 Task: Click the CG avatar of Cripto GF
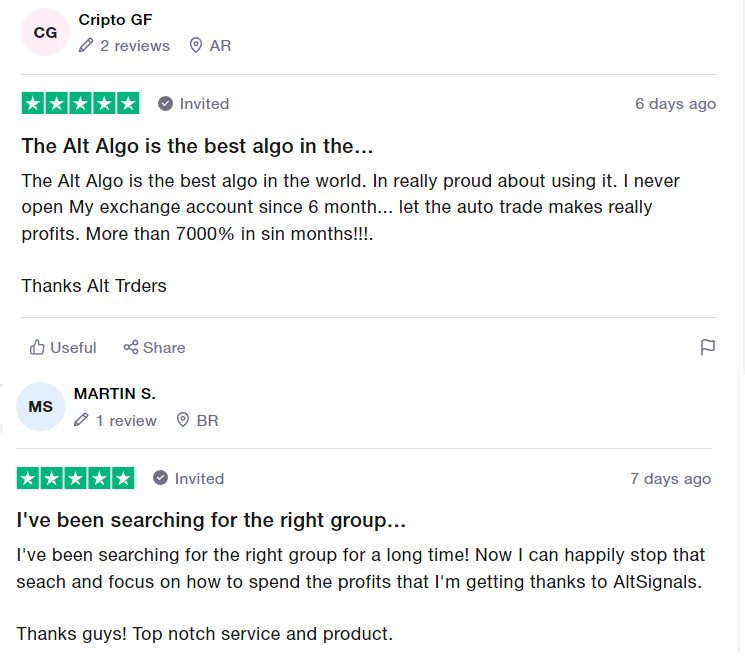pos(45,32)
